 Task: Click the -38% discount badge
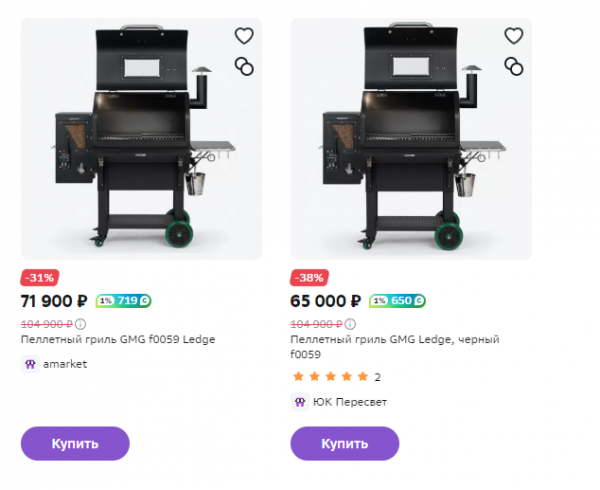307,278
